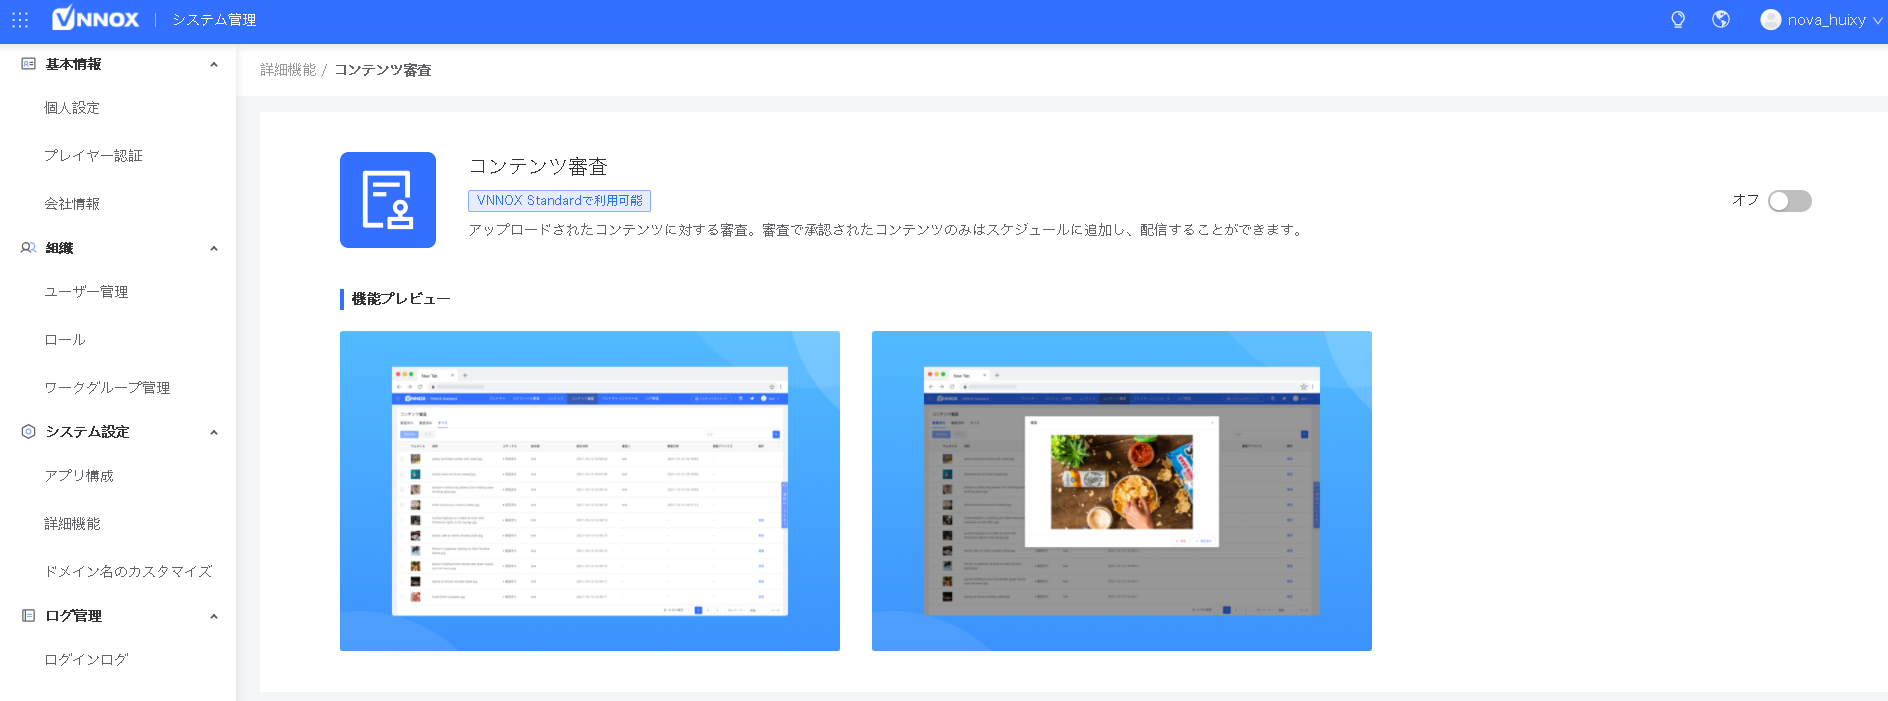Click the nova_huixy user avatar
This screenshot has width=1888, height=701.
(1770, 20)
